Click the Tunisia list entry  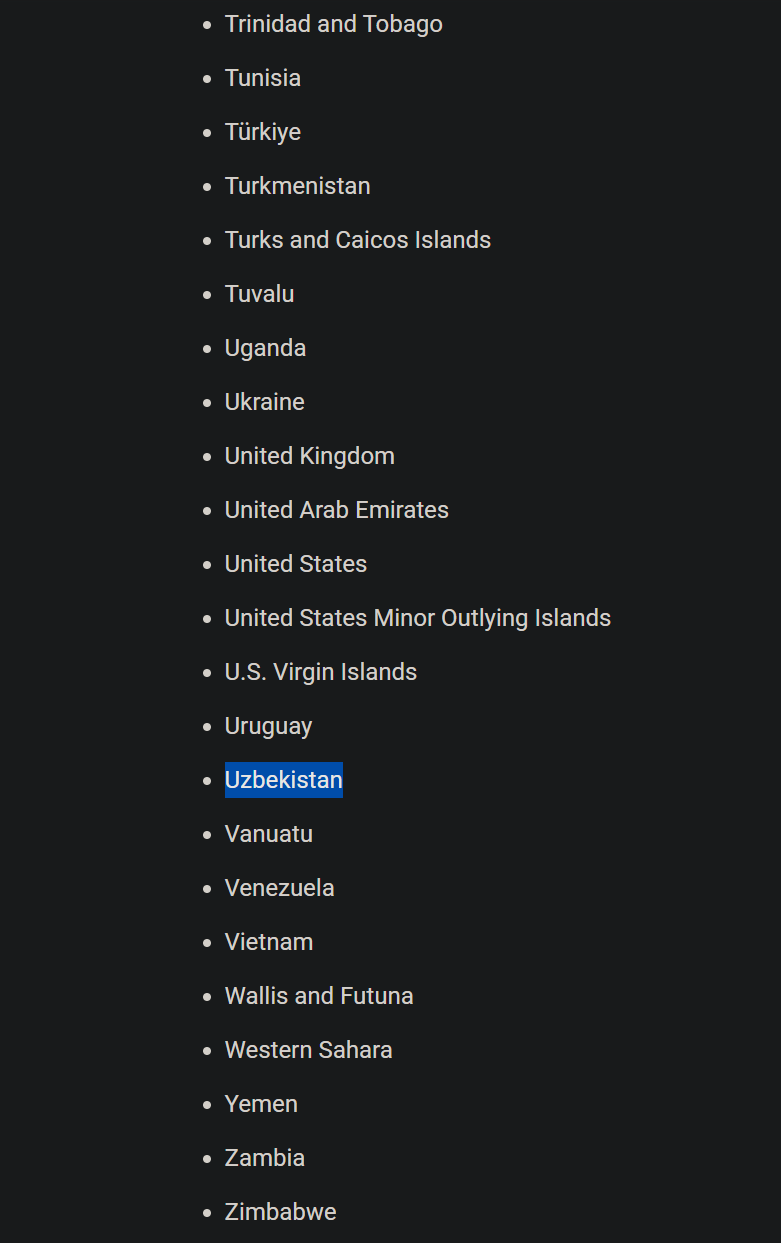pyautogui.click(x=263, y=78)
